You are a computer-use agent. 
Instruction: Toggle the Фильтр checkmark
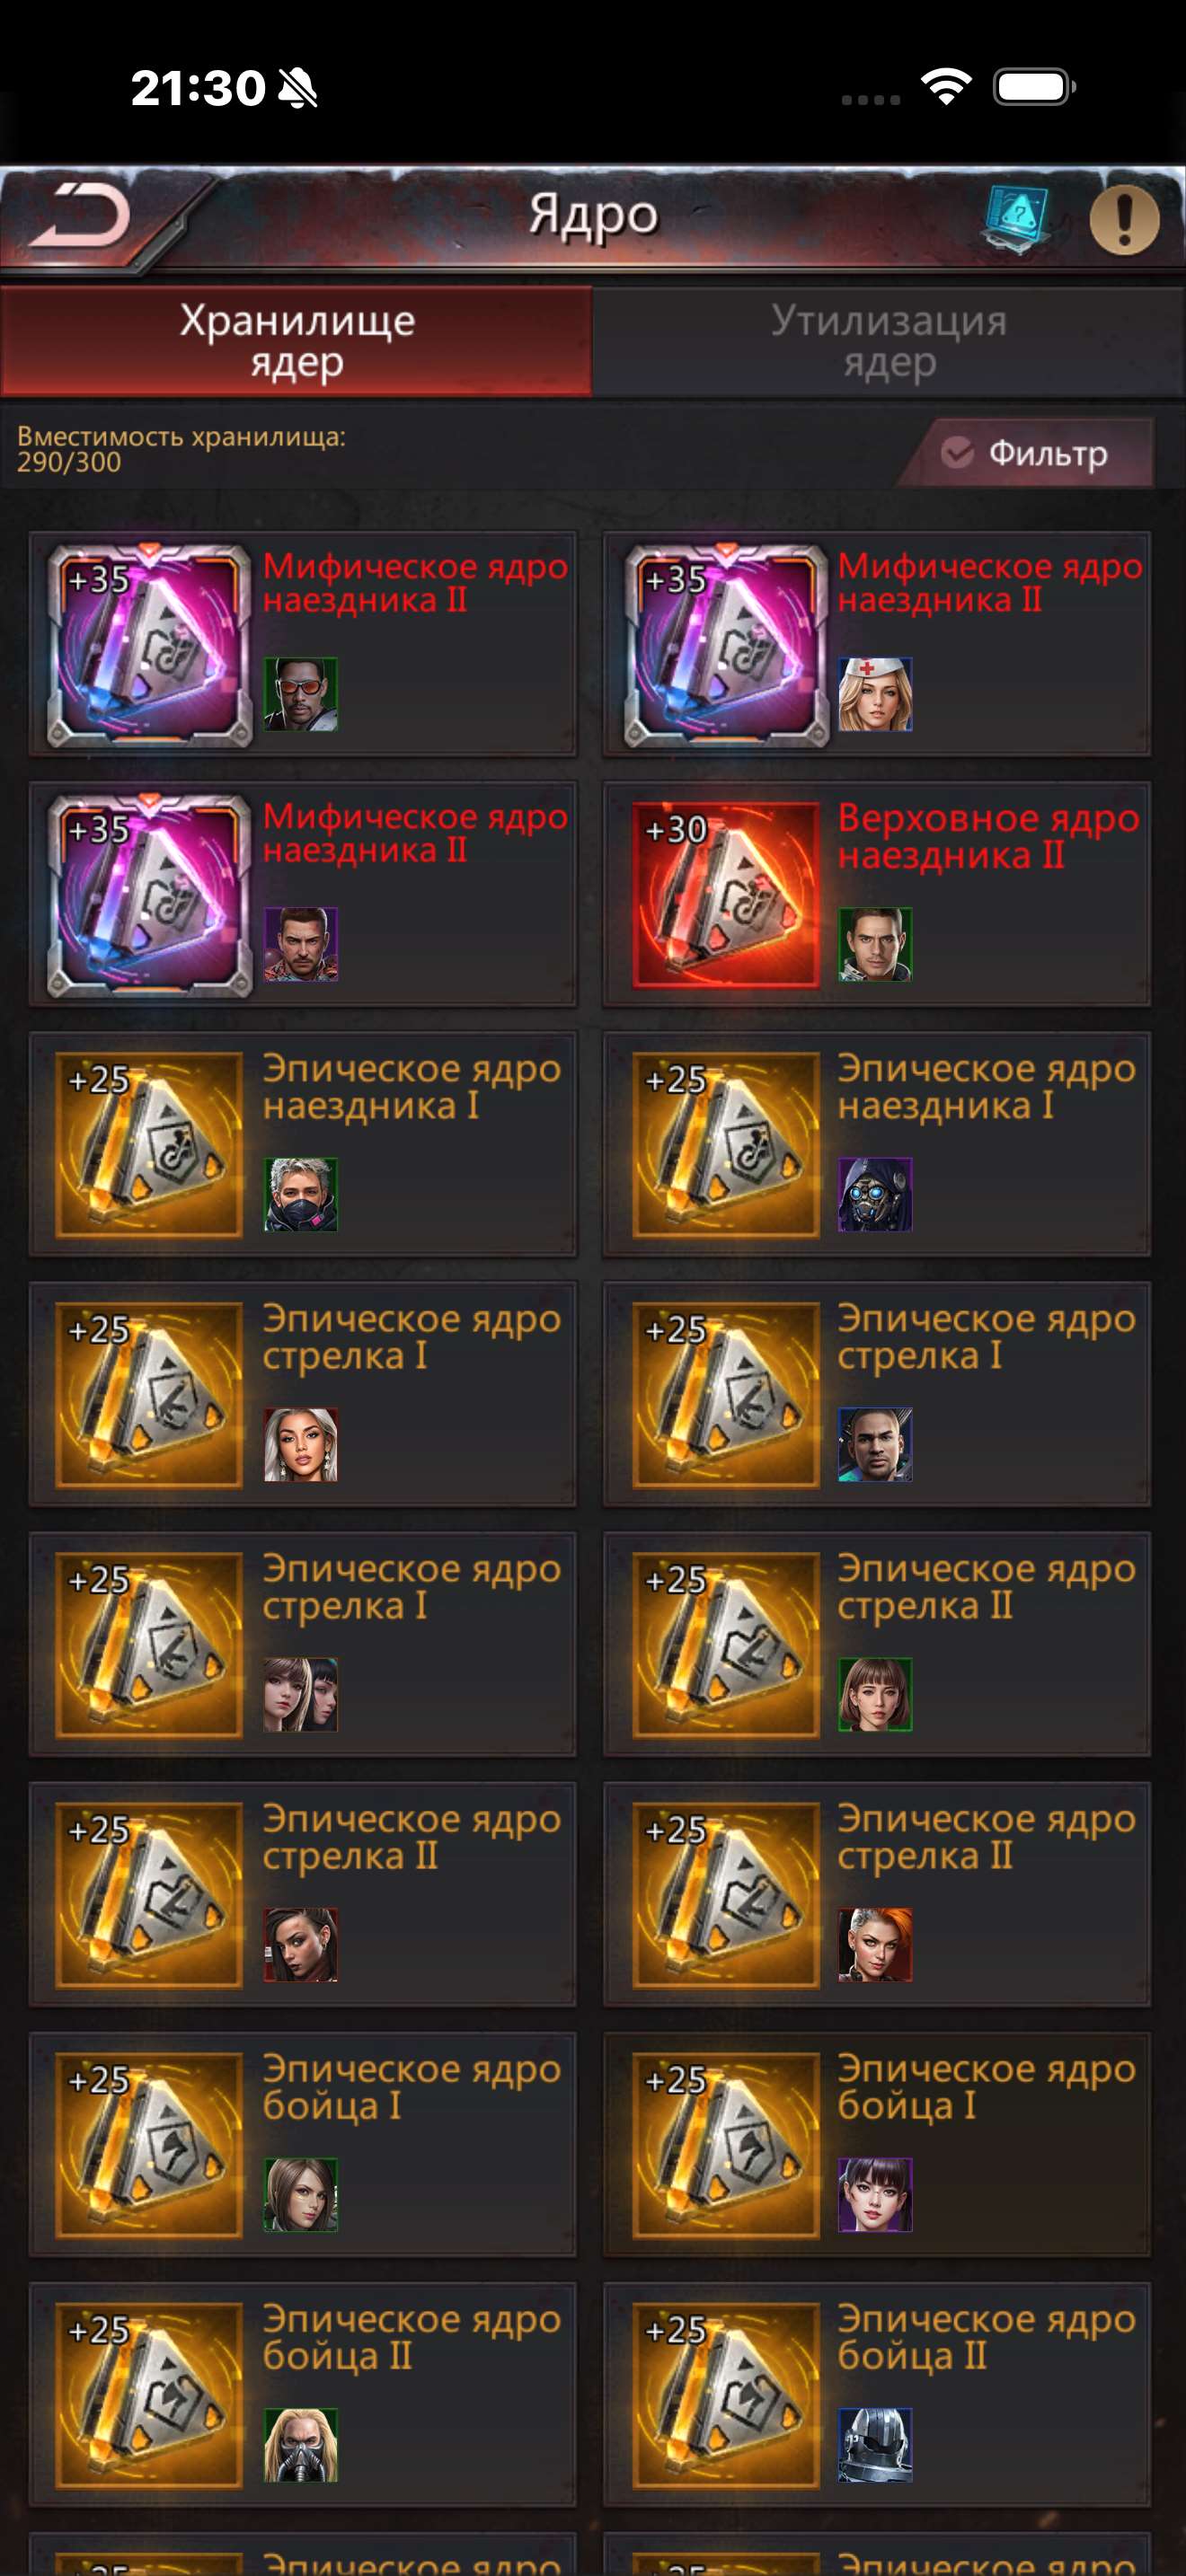957,453
